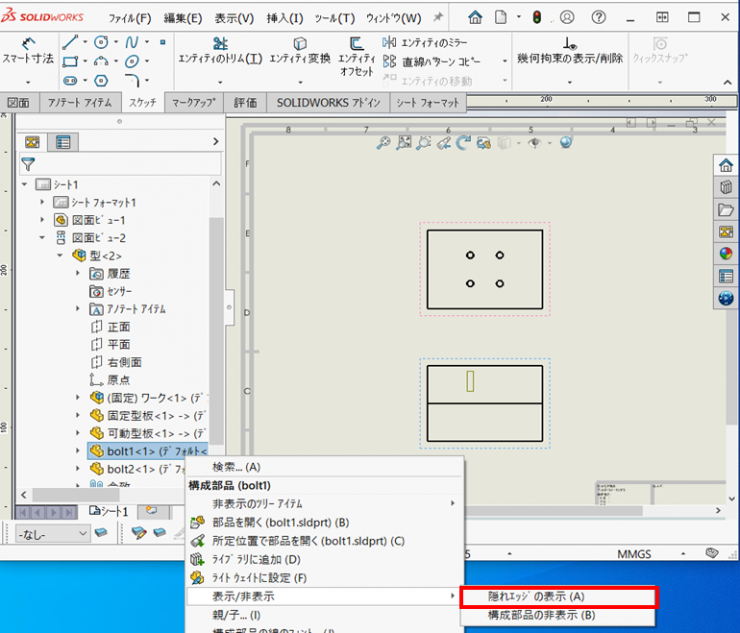The width and height of the screenshot is (740, 633).
Task: Select the Smart Dimension tool
Action: [x=28, y=51]
